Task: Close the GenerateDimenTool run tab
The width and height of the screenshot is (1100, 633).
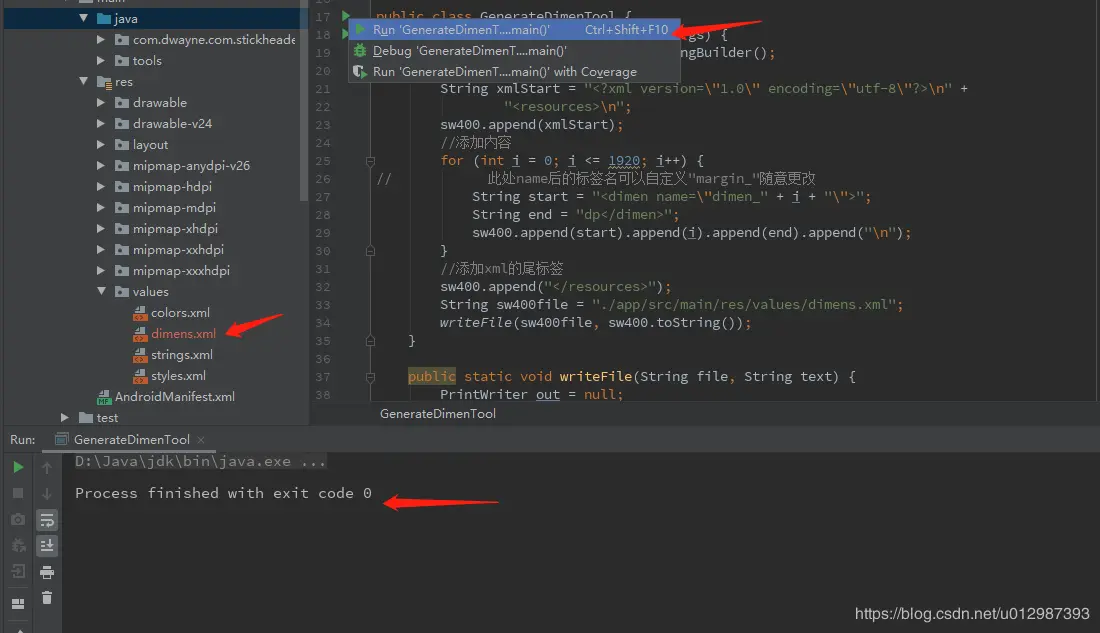Action: [x=201, y=440]
